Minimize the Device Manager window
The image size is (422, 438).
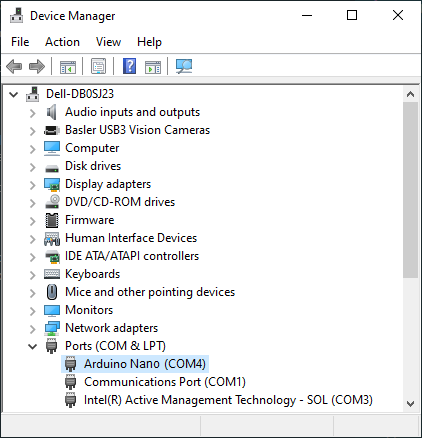(x=307, y=15)
